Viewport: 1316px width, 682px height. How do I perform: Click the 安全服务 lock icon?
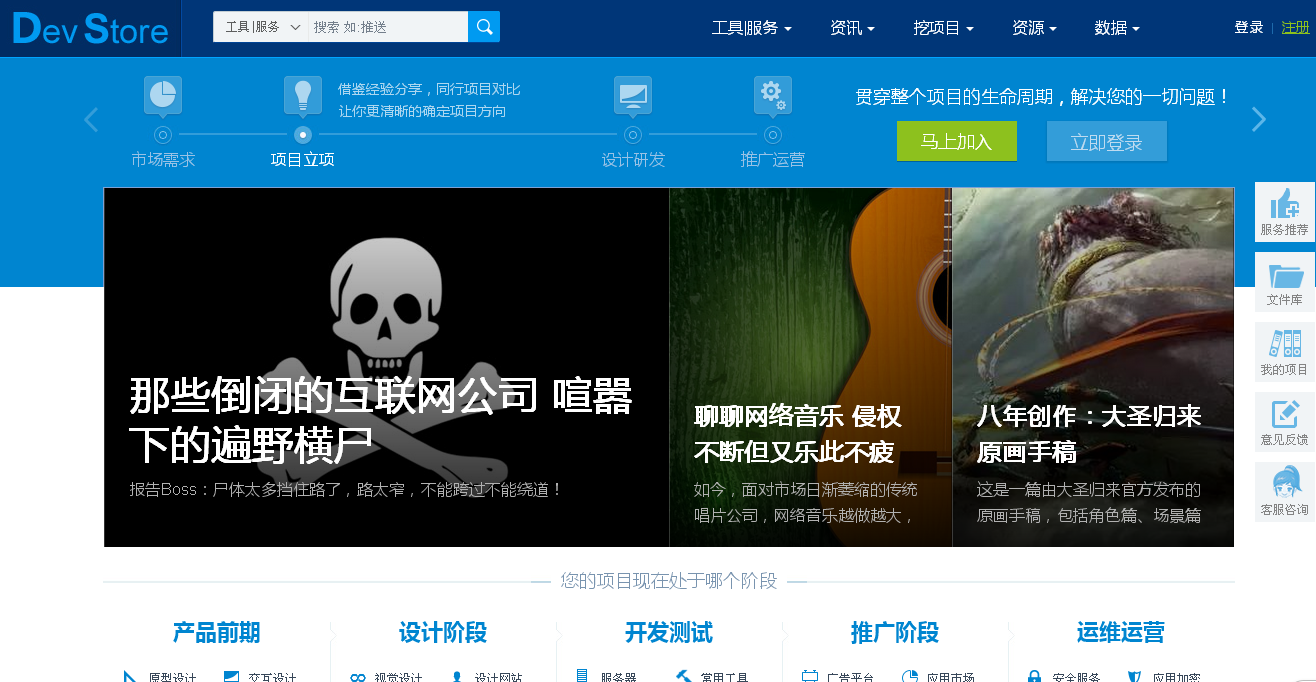coord(1035,677)
